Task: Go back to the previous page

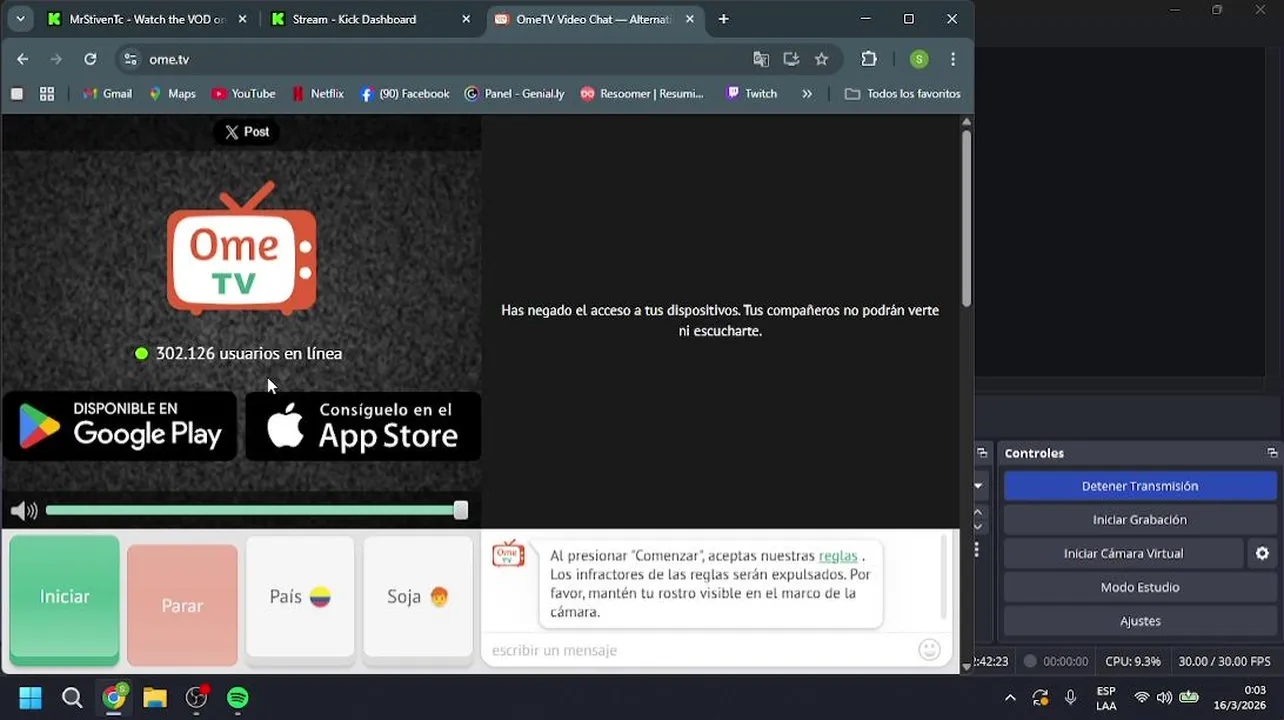Action: (22, 59)
